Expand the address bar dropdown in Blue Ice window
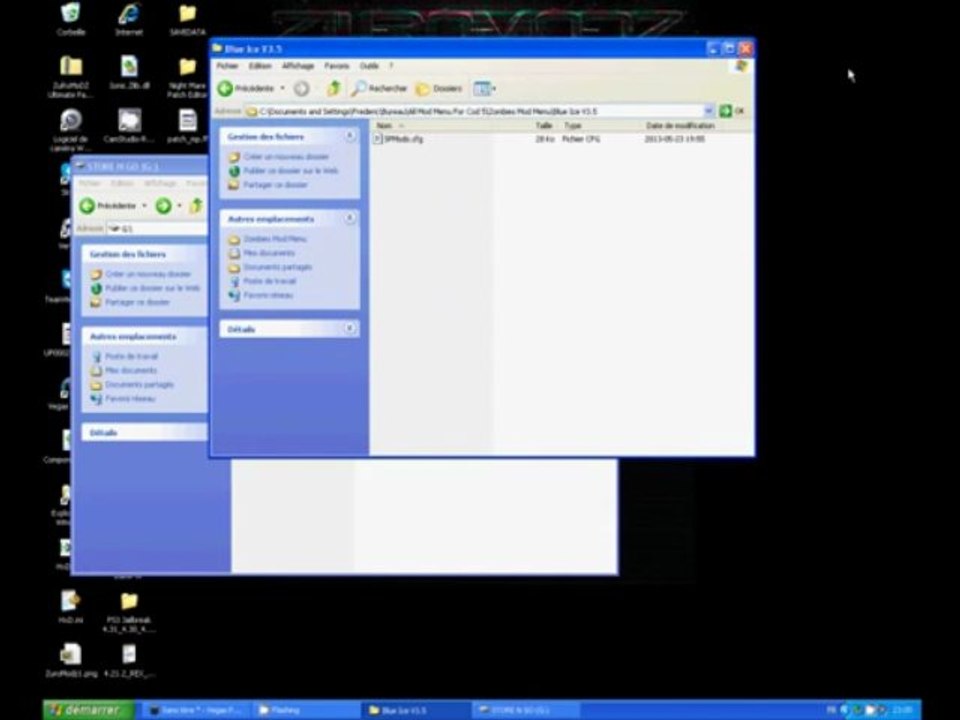This screenshot has width=960, height=720. click(708, 111)
